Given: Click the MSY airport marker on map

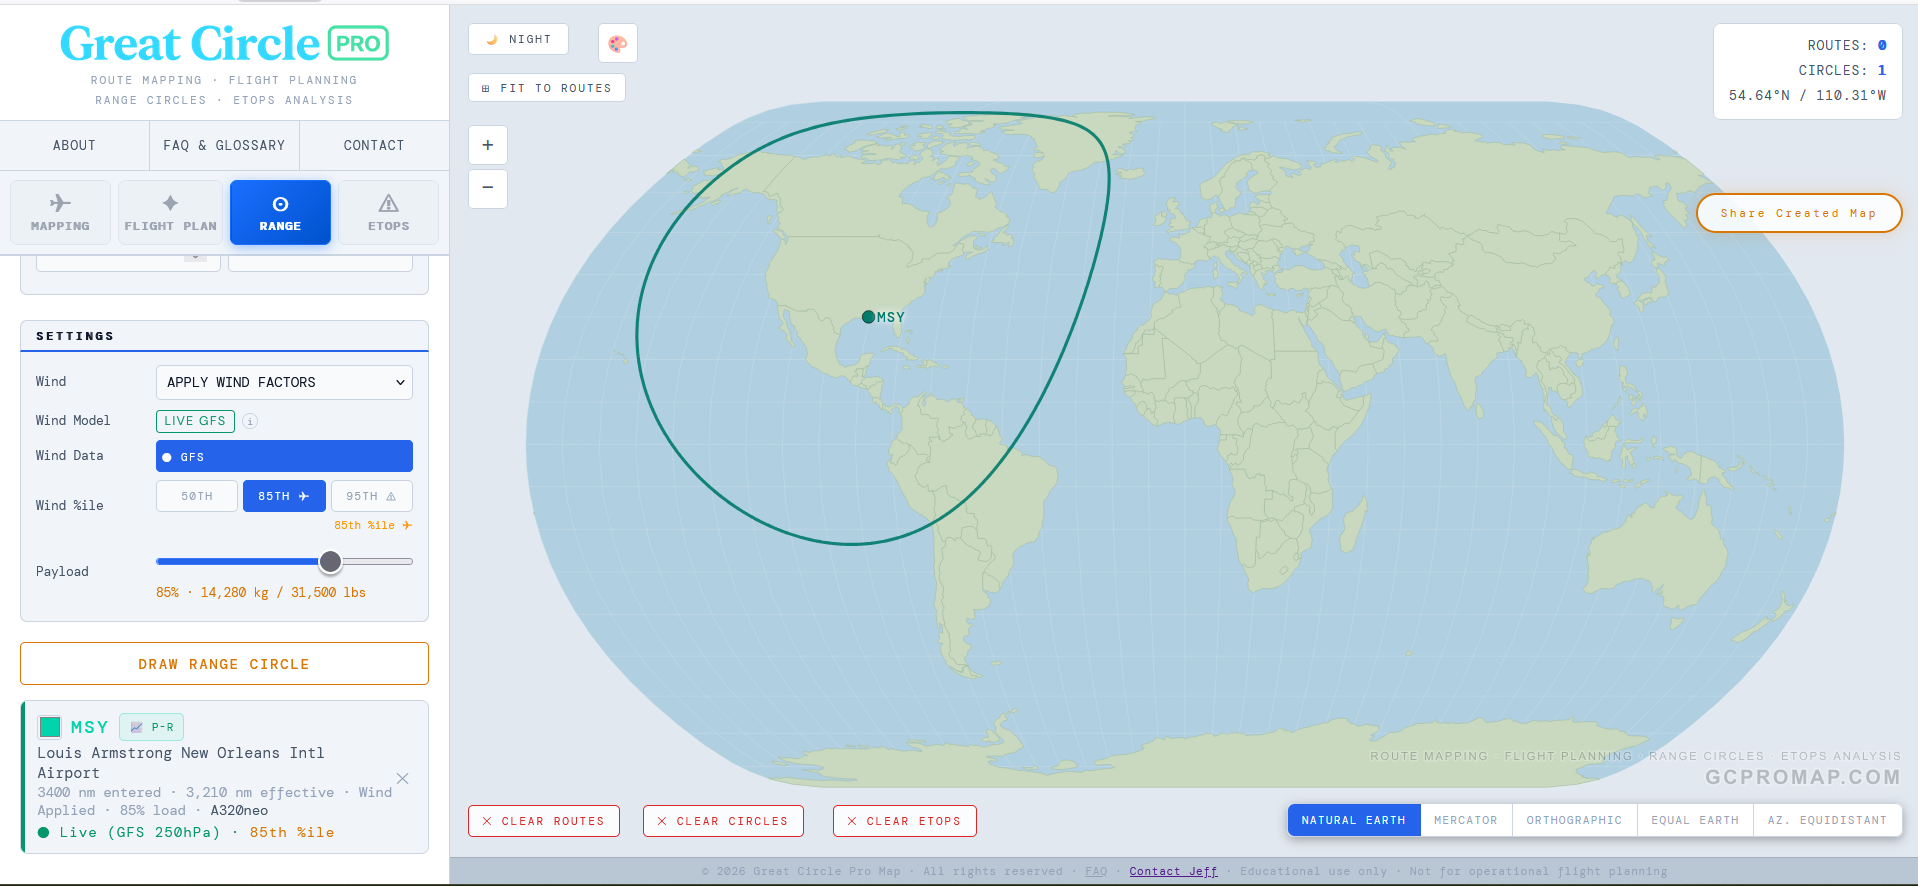Looking at the screenshot, I should [868, 317].
